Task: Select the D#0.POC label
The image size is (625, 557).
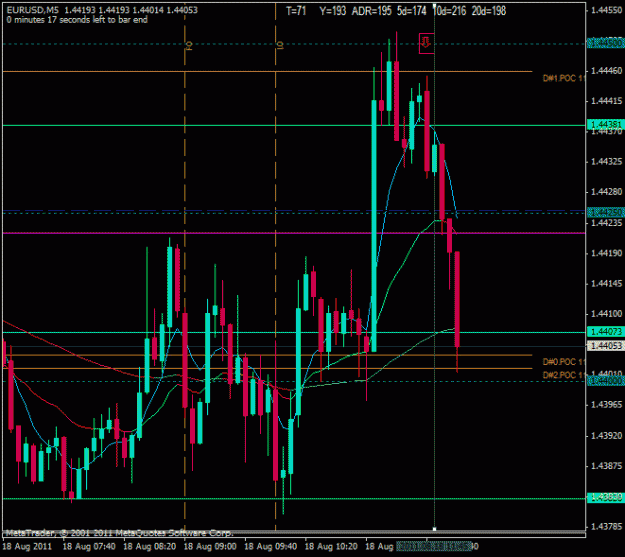Action: (564, 362)
